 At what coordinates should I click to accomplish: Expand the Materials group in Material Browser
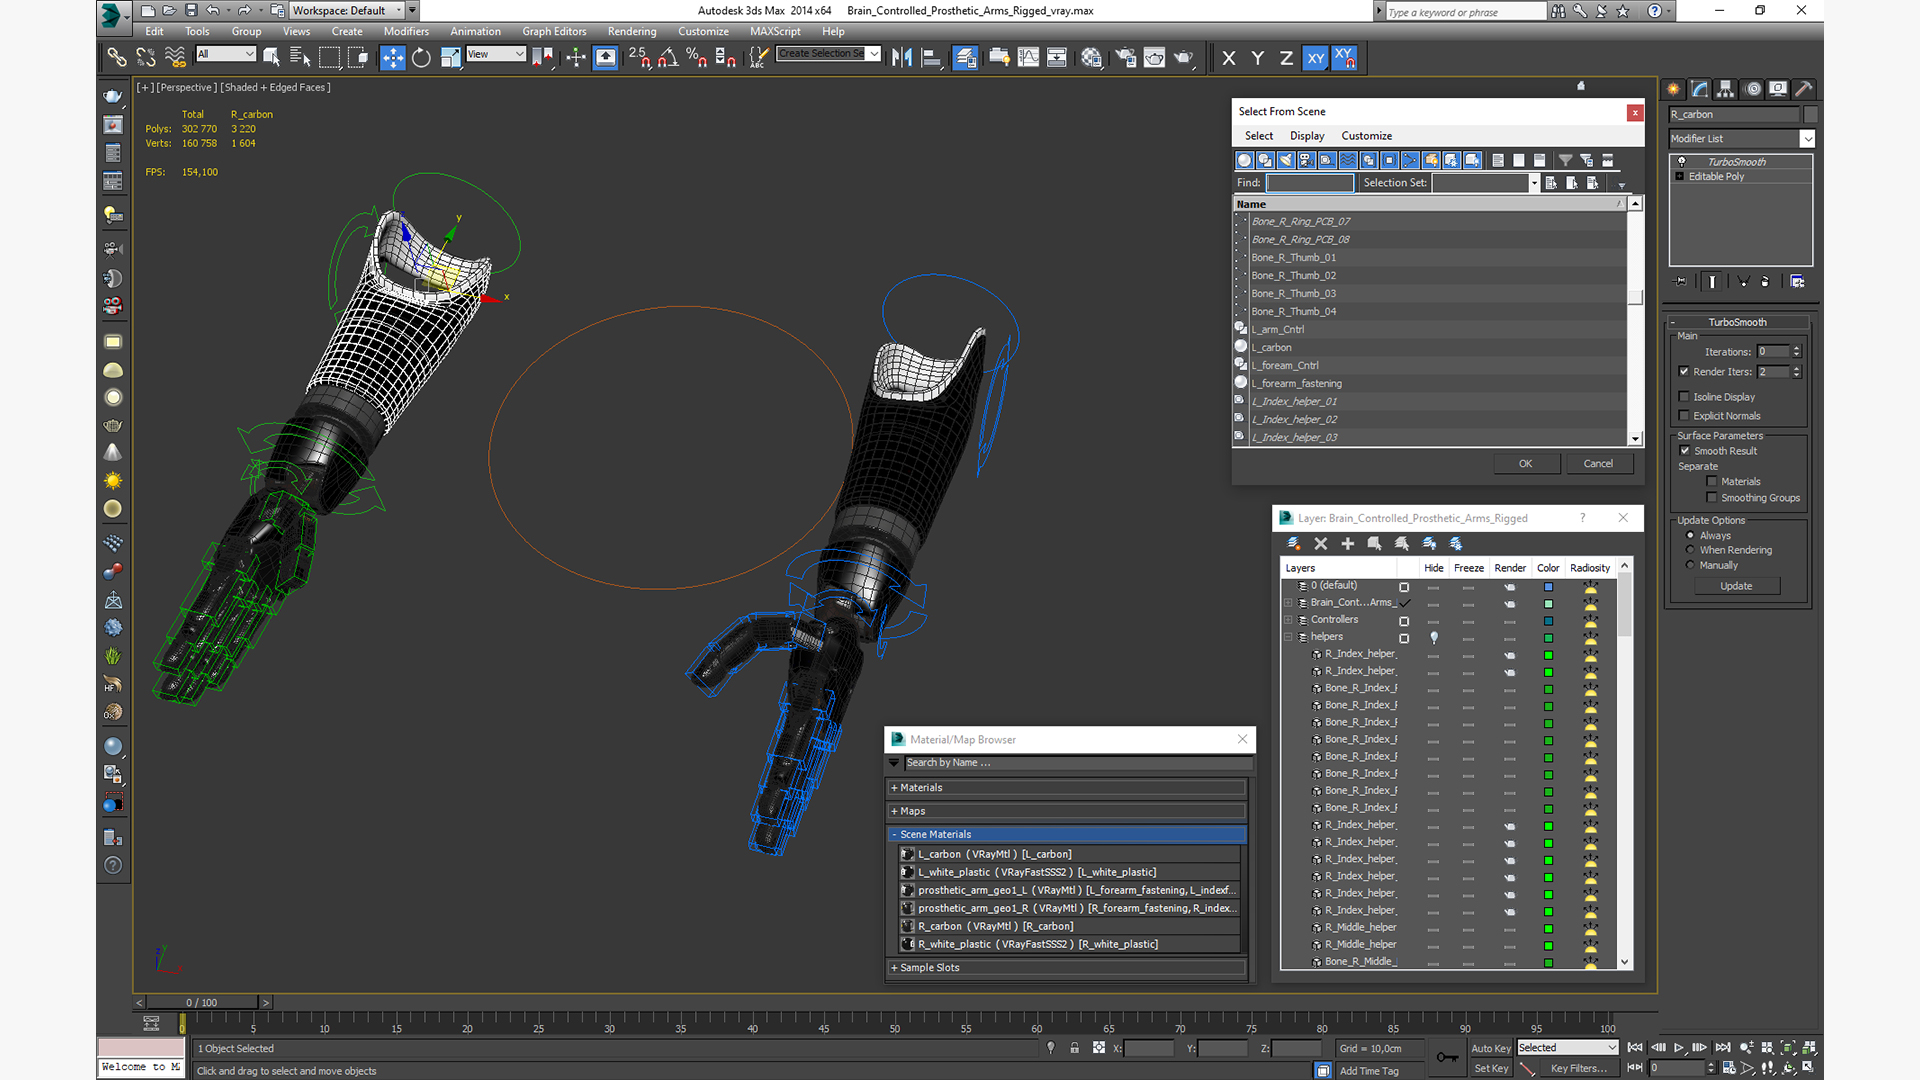(x=1068, y=788)
